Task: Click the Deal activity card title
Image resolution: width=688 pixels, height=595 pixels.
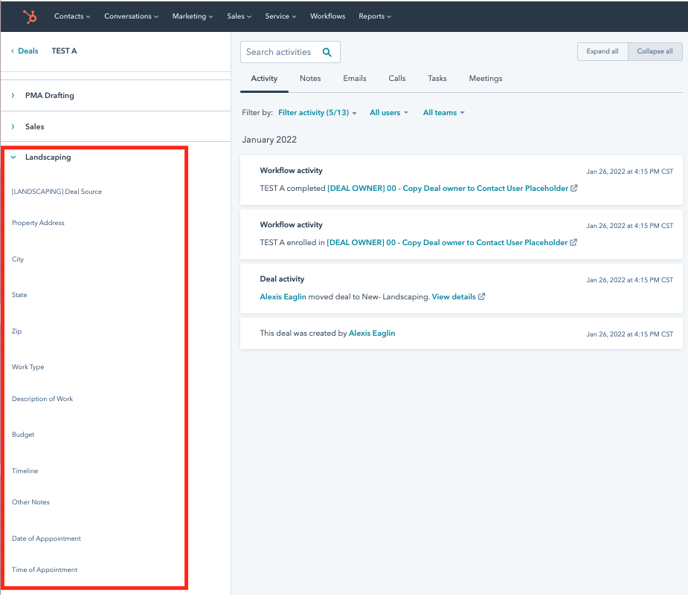Action: pos(282,279)
